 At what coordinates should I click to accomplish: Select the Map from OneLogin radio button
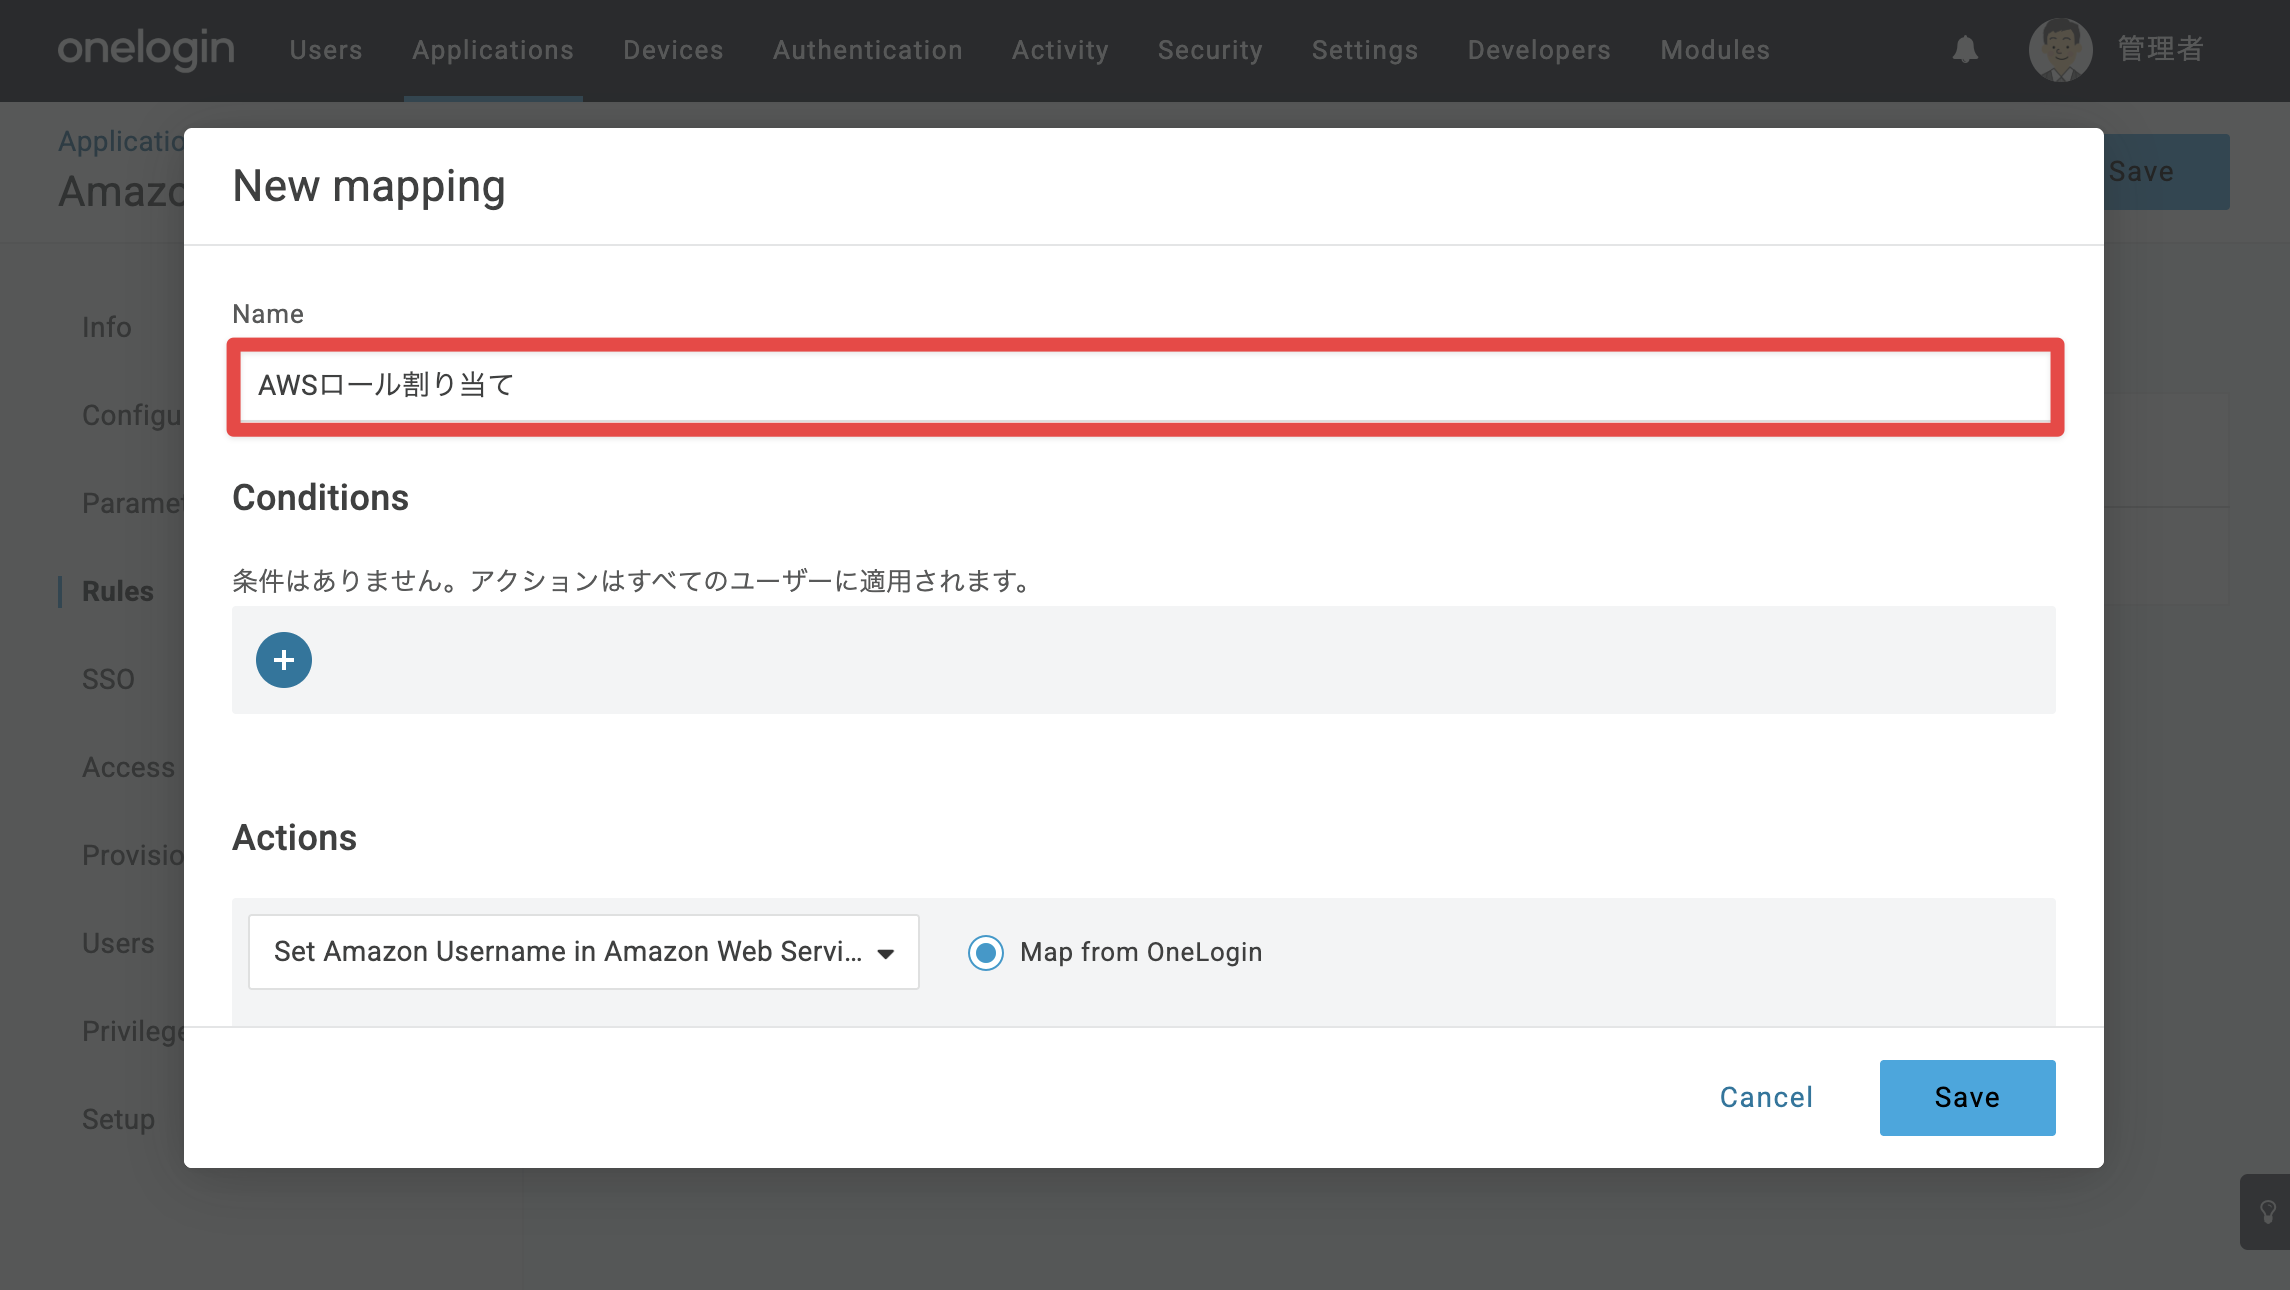coord(986,952)
